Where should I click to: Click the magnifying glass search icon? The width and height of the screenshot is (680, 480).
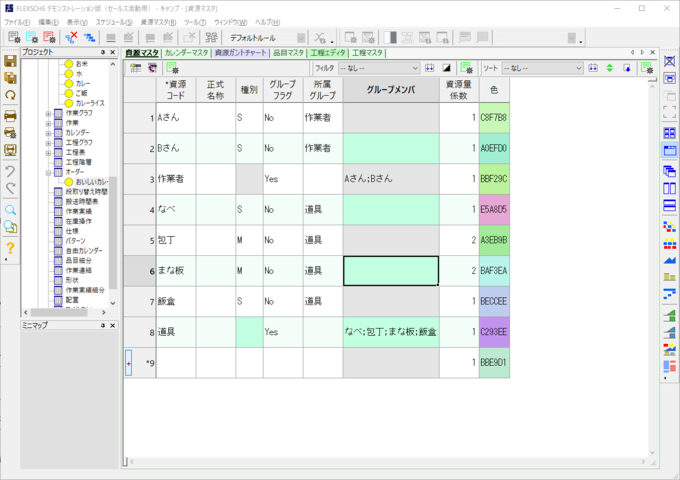click(x=10, y=210)
